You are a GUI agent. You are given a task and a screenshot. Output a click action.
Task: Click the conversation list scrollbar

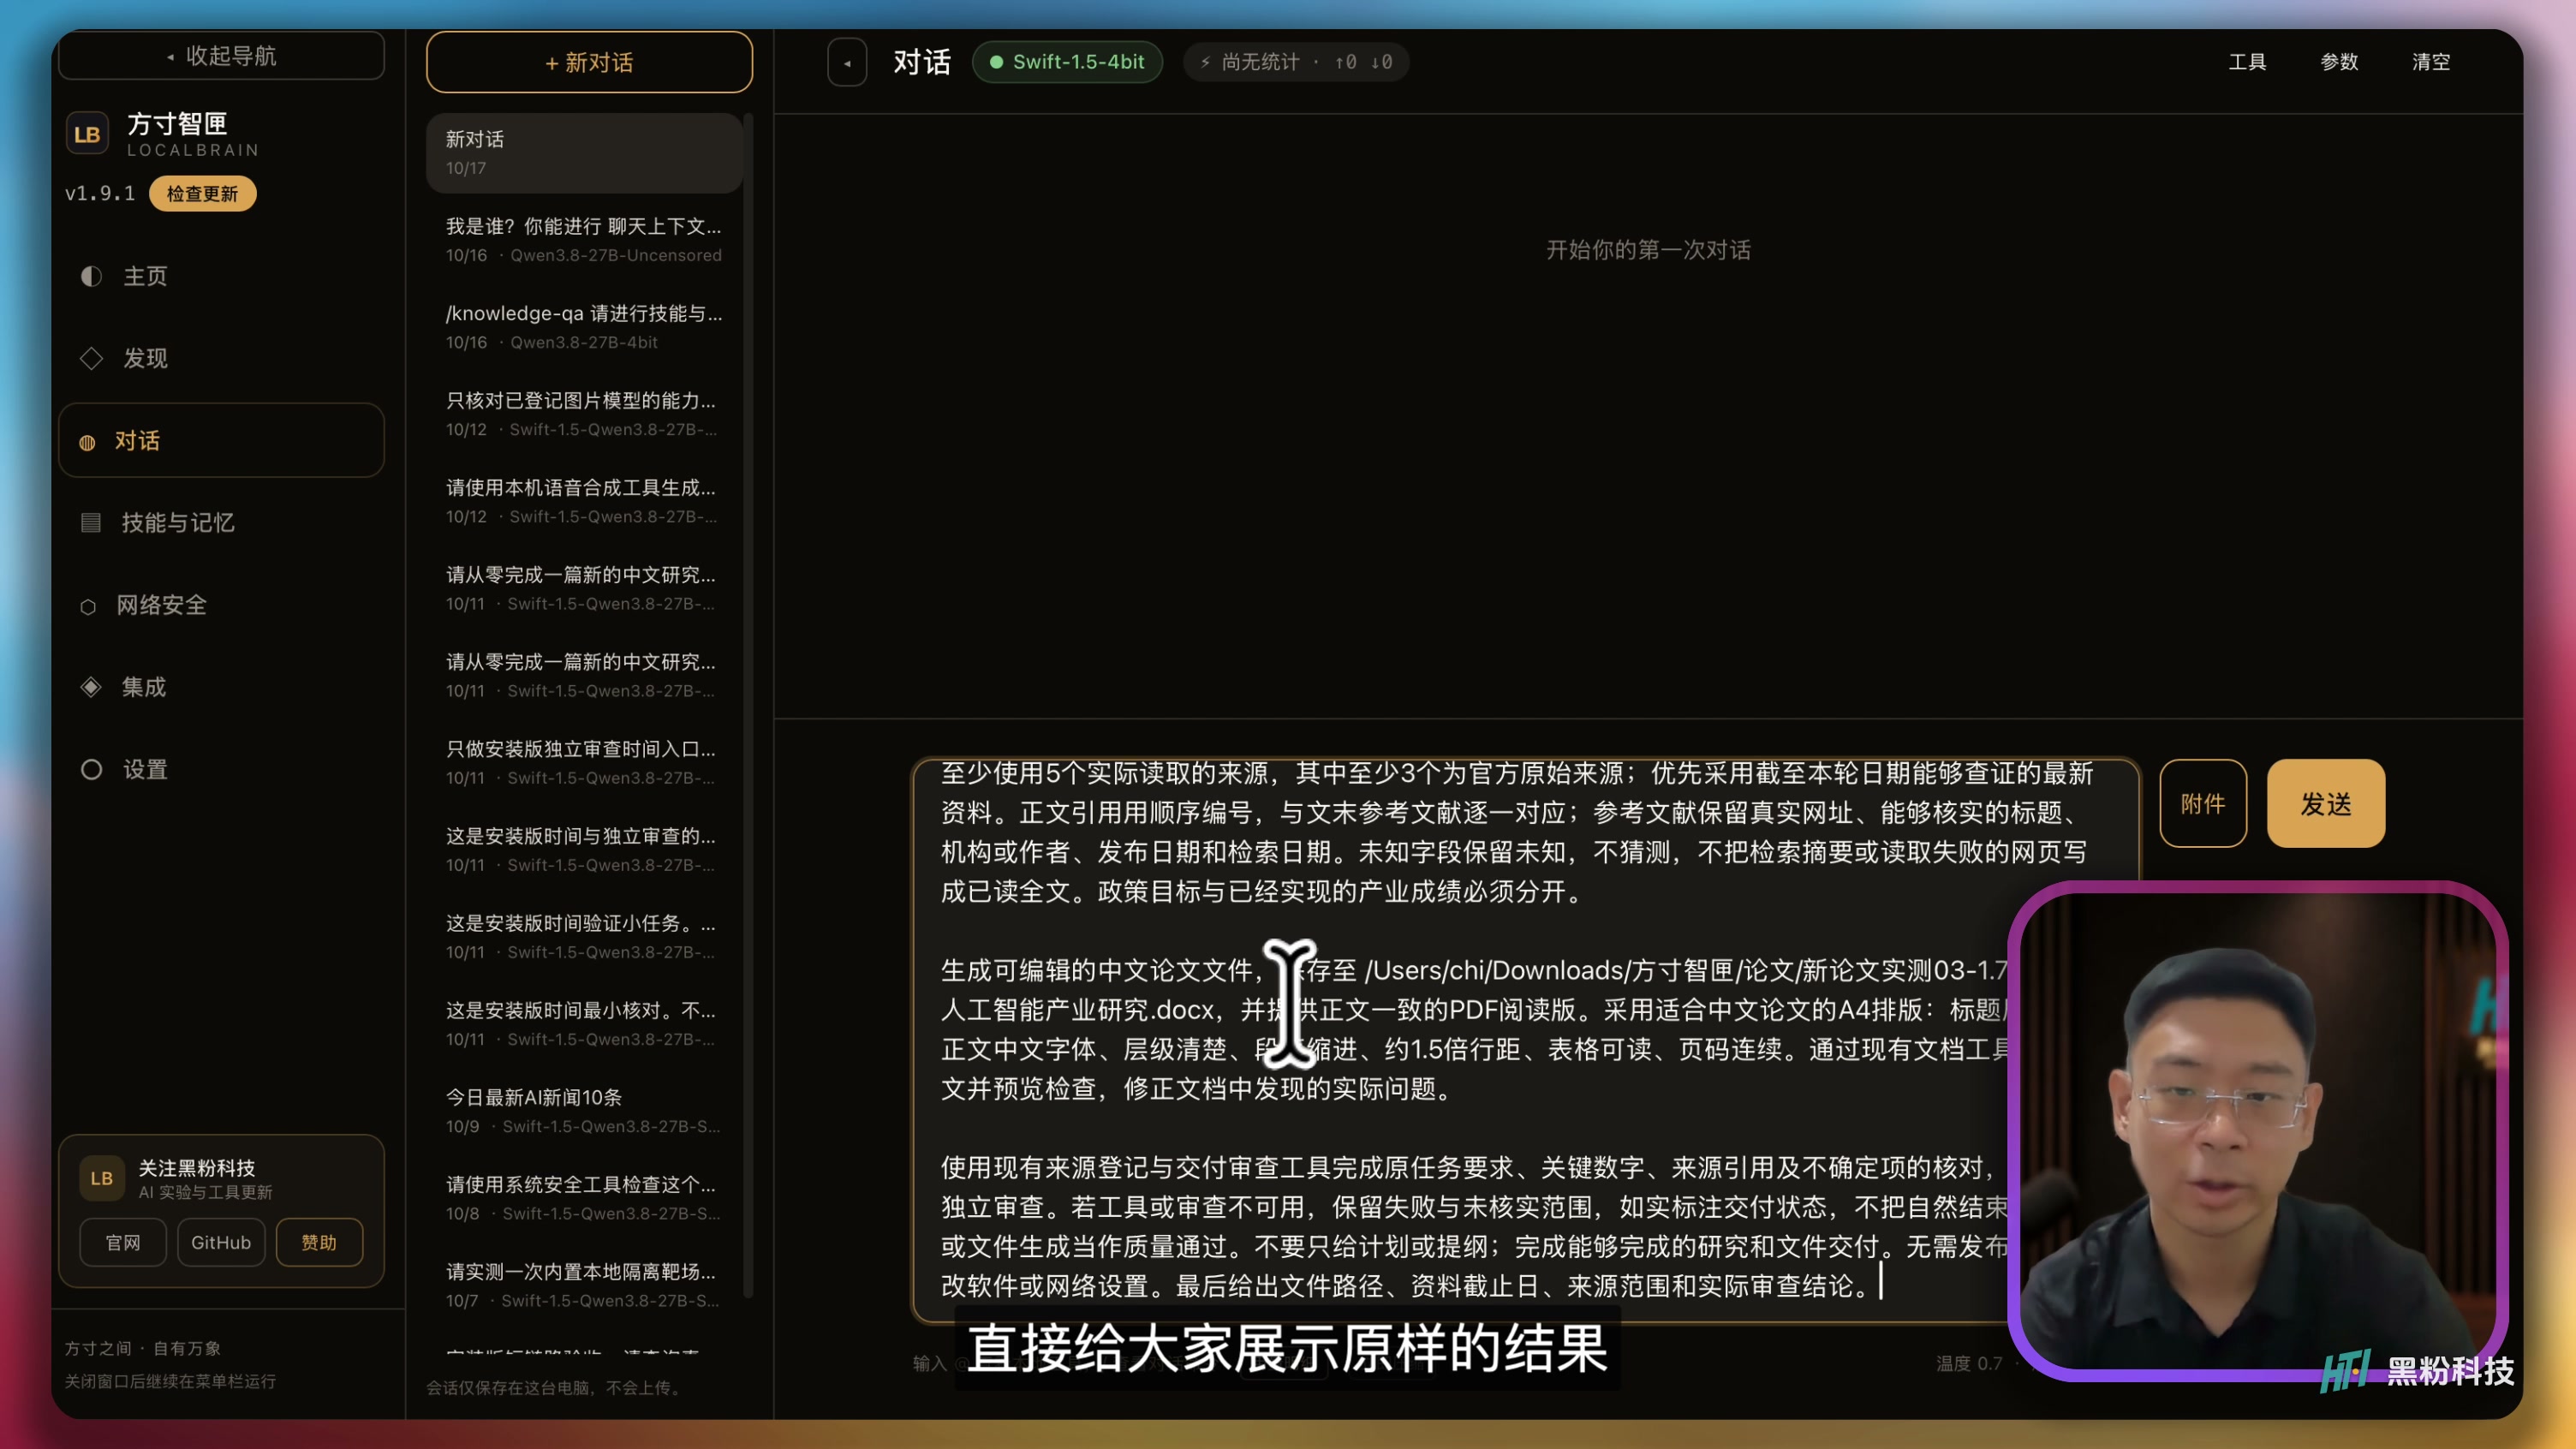pyautogui.click(x=748, y=705)
